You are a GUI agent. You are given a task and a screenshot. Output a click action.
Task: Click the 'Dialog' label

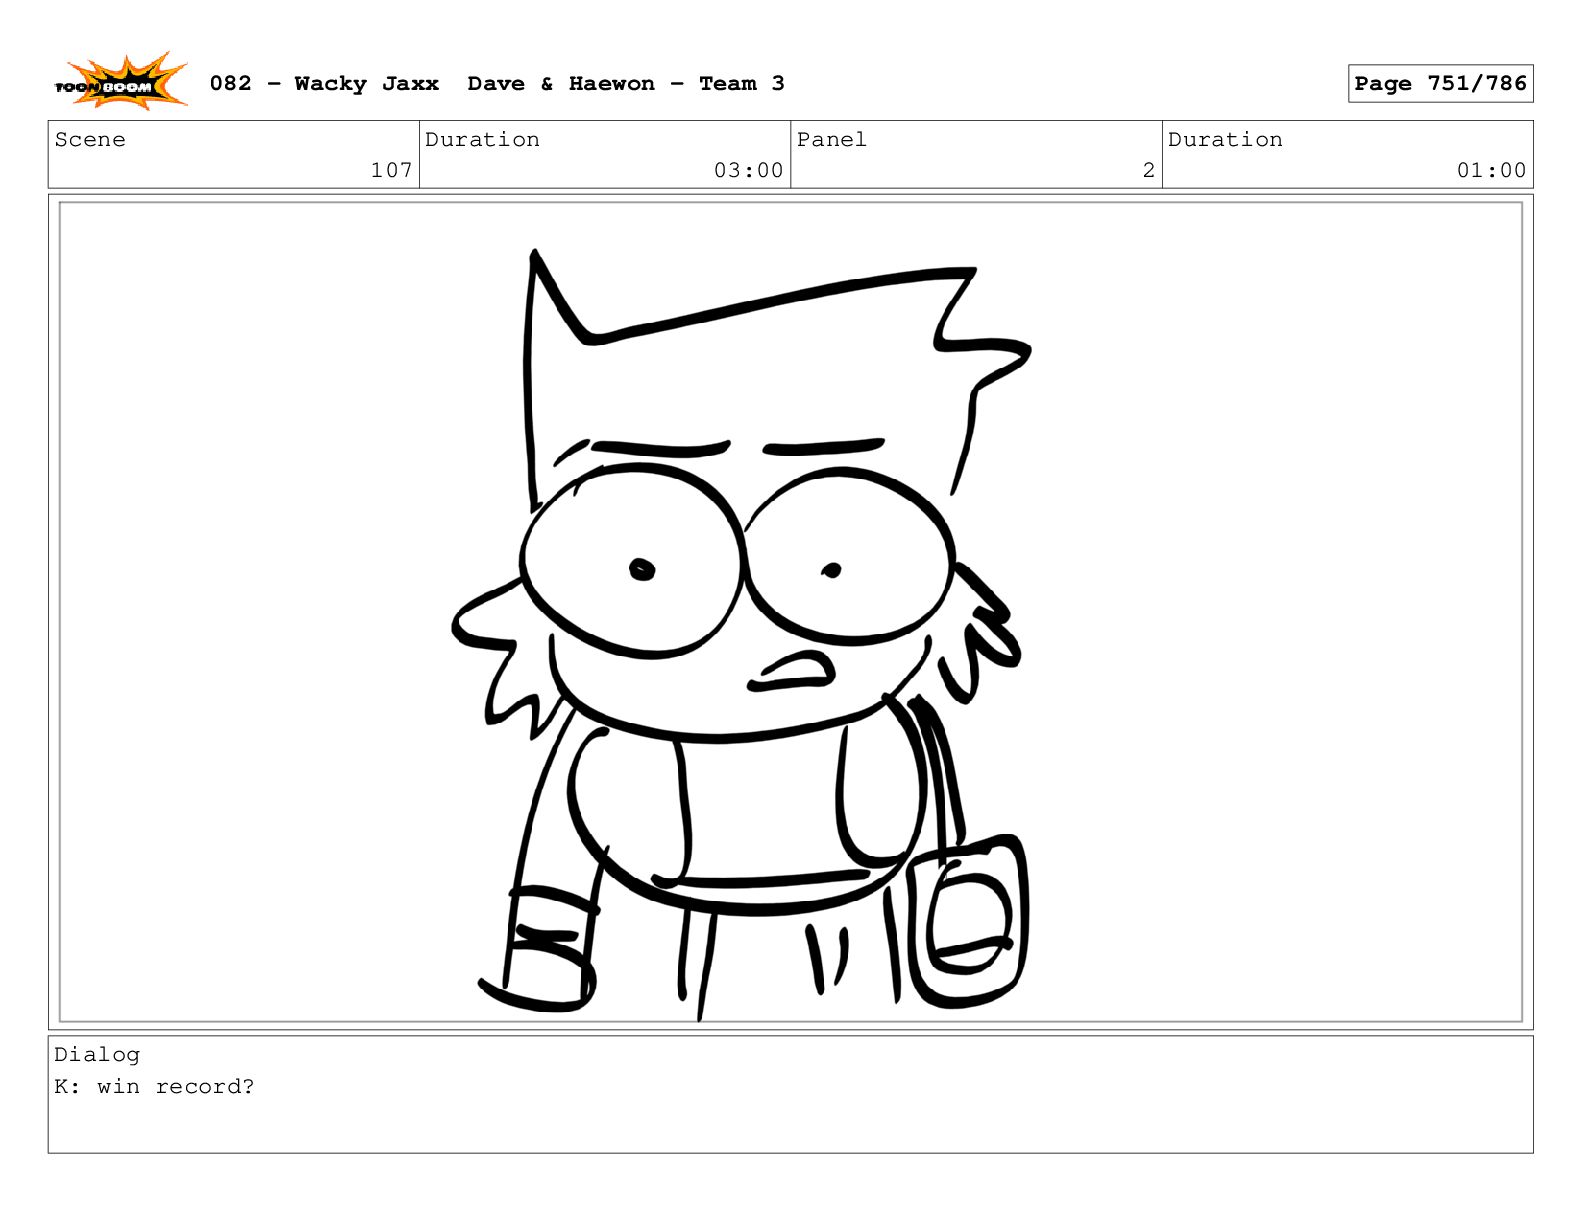click(97, 1055)
